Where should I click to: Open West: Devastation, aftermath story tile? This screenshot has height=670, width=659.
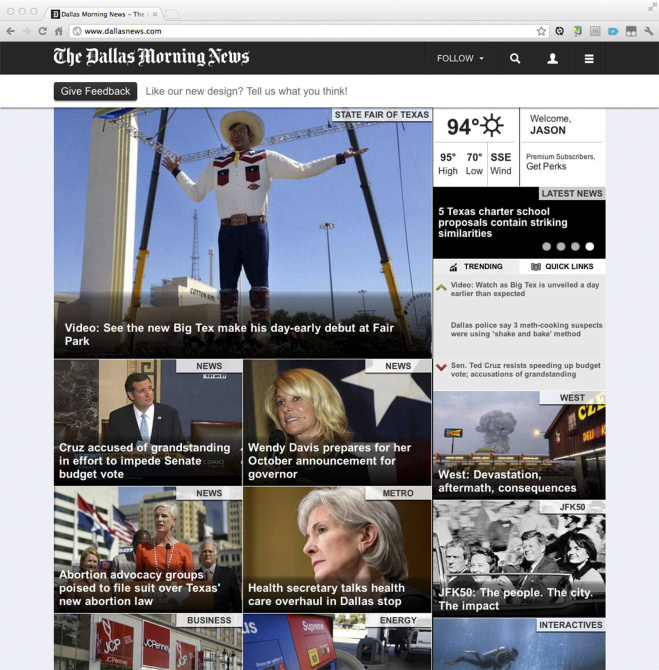[519, 445]
